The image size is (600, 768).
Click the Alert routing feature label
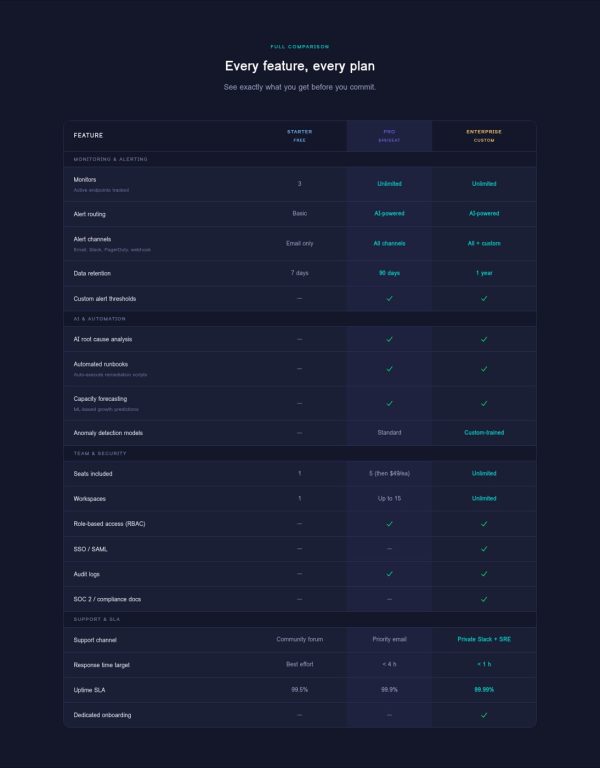pos(89,214)
